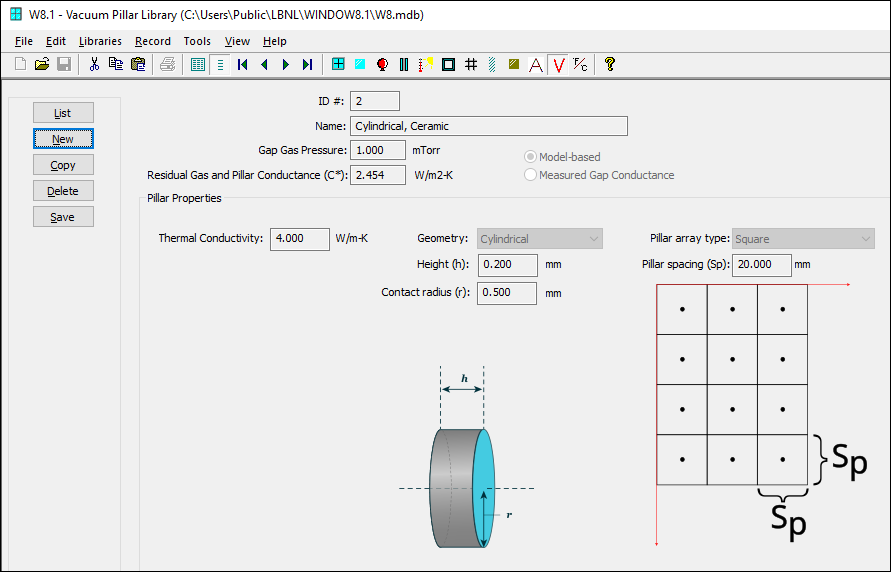Switch to list view toolbar icon
The width and height of the screenshot is (891, 572).
[198, 65]
